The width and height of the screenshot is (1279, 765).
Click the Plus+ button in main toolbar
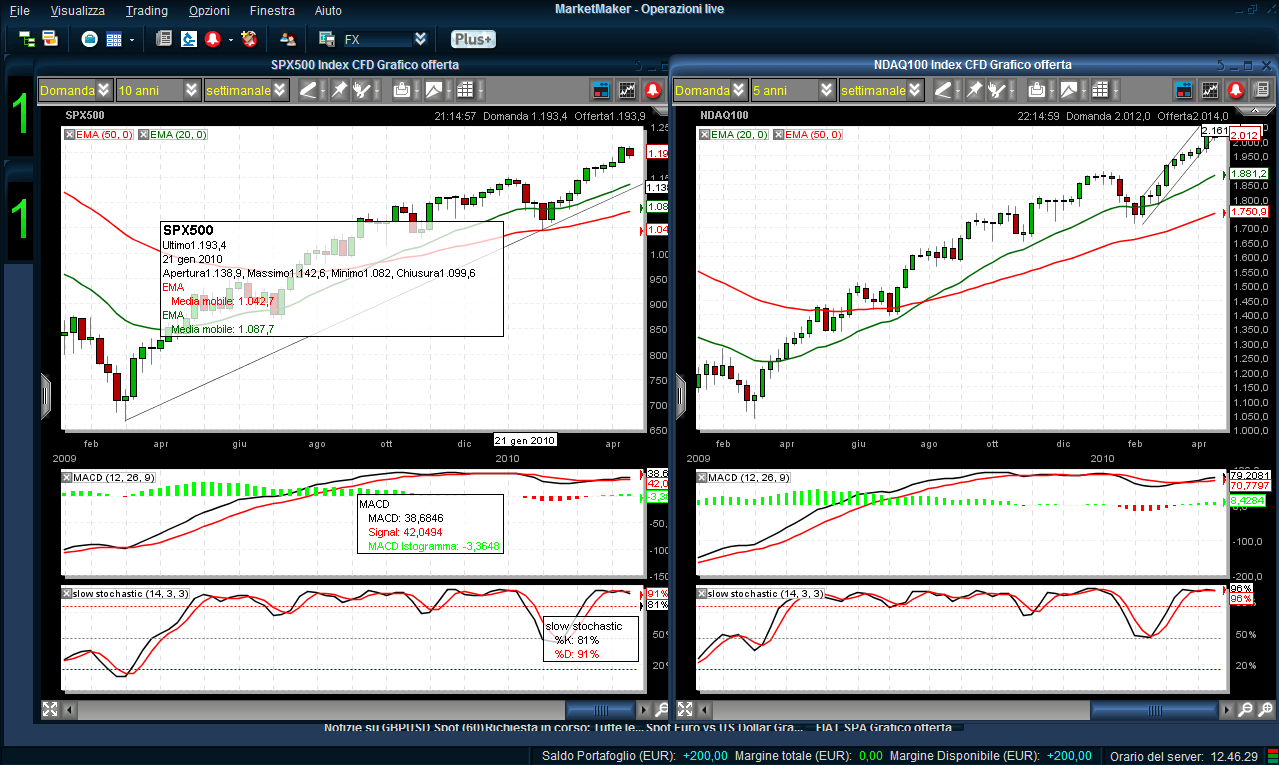click(473, 39)
